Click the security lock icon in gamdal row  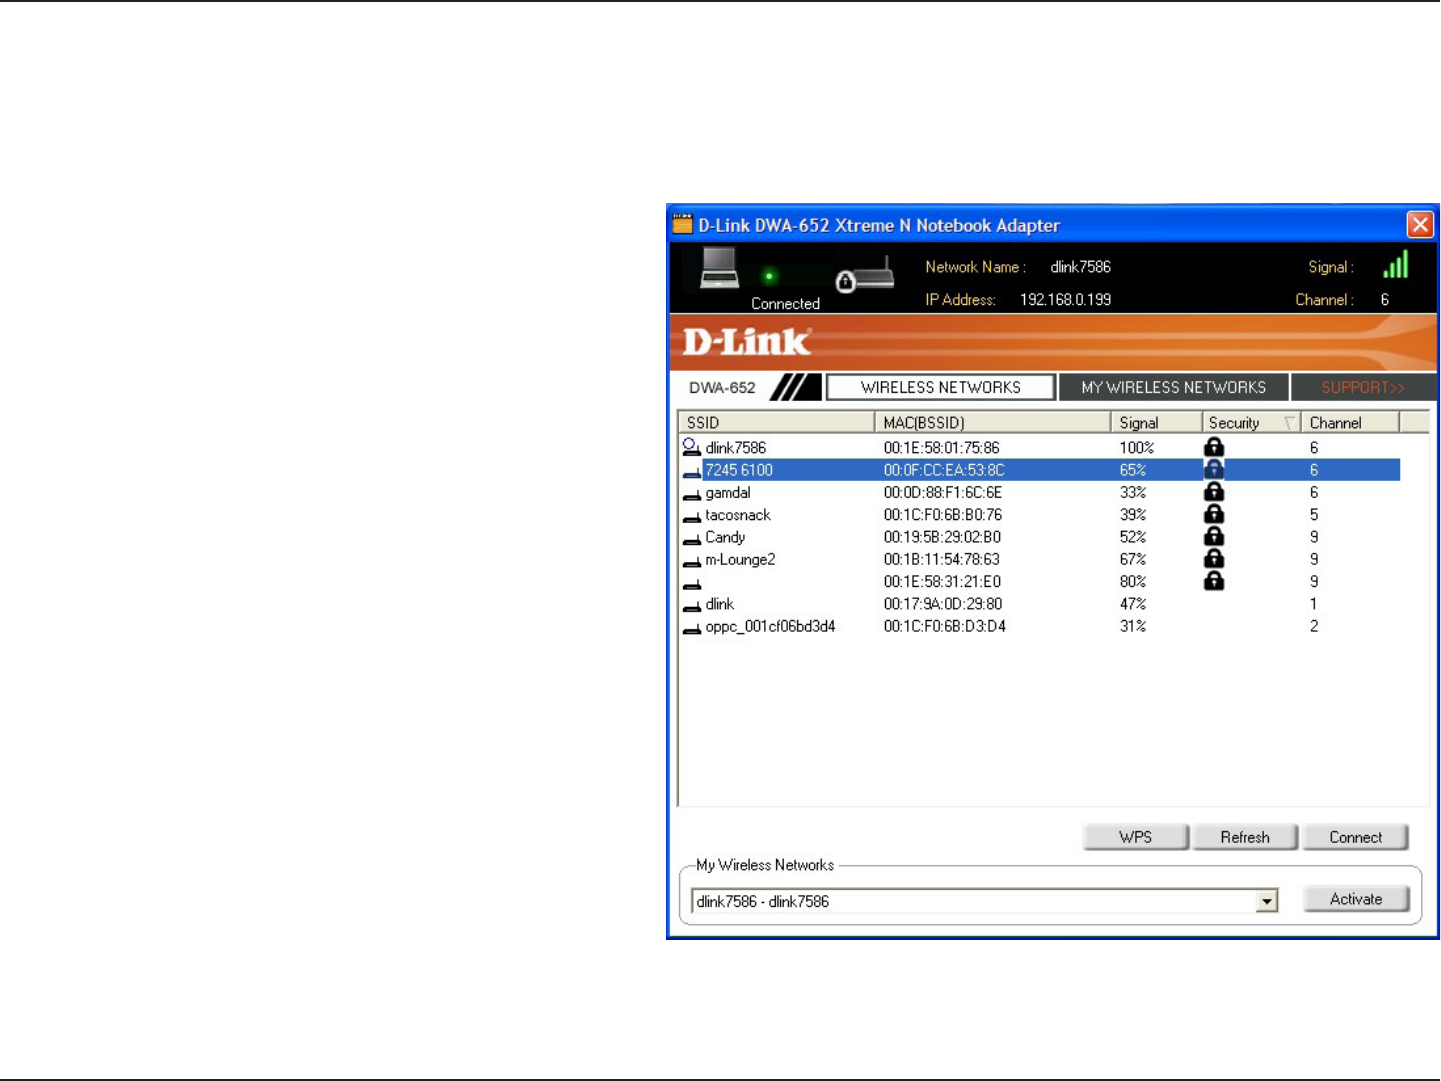tap(1214, 491)
